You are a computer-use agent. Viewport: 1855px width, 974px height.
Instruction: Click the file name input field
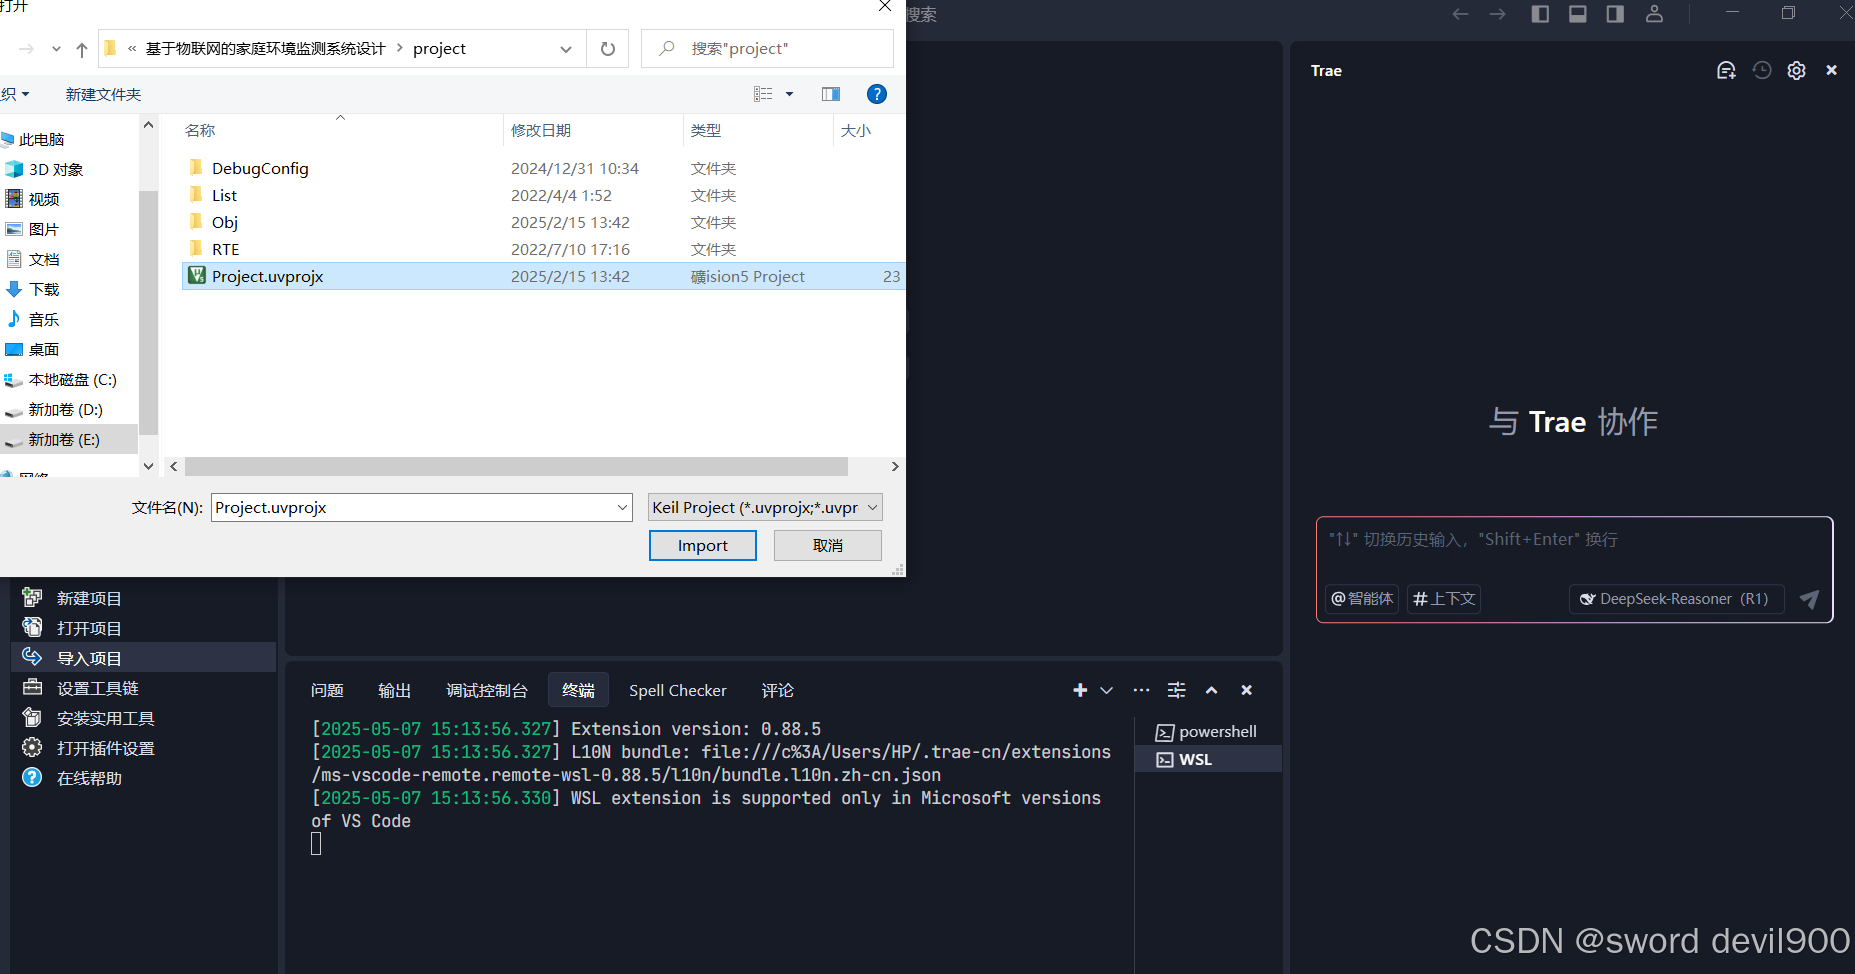[x=413, y=508]
